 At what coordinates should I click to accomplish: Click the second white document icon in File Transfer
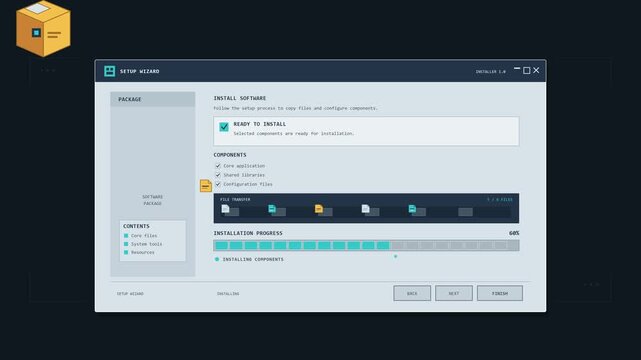pos(365,209)
